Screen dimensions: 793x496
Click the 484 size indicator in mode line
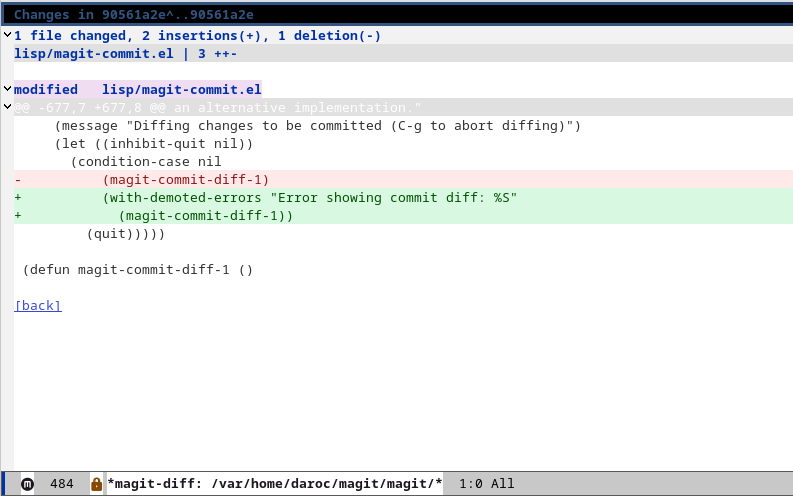61,484
